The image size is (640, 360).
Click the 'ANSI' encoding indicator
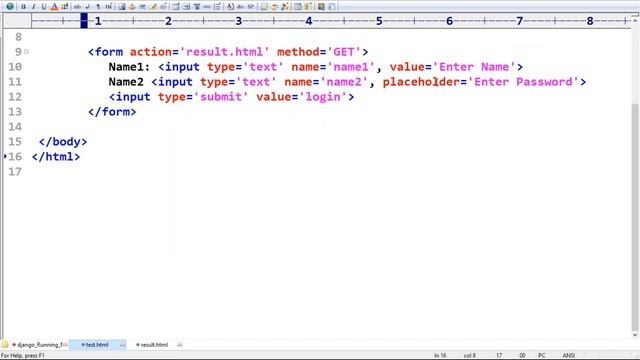[x=569, y=356]
